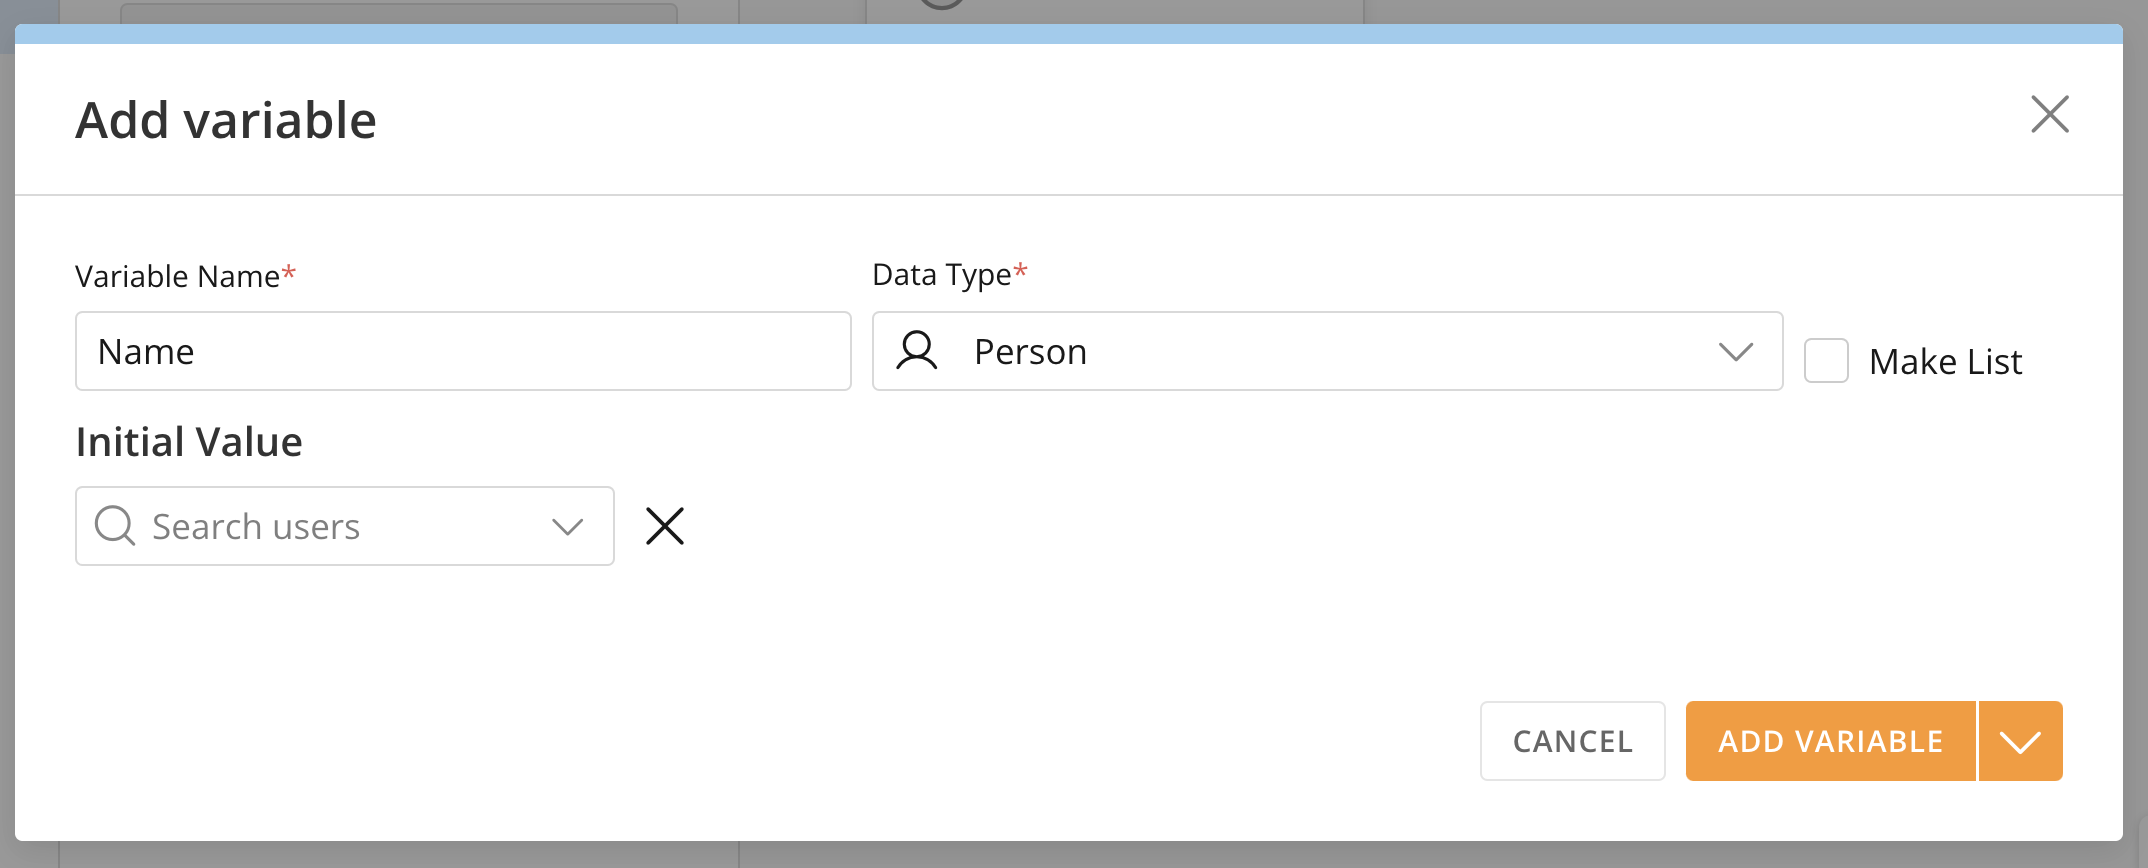2148x868 pixels.
Task: Click the magnifying glass icon in Search users
Action: (114, 526)
